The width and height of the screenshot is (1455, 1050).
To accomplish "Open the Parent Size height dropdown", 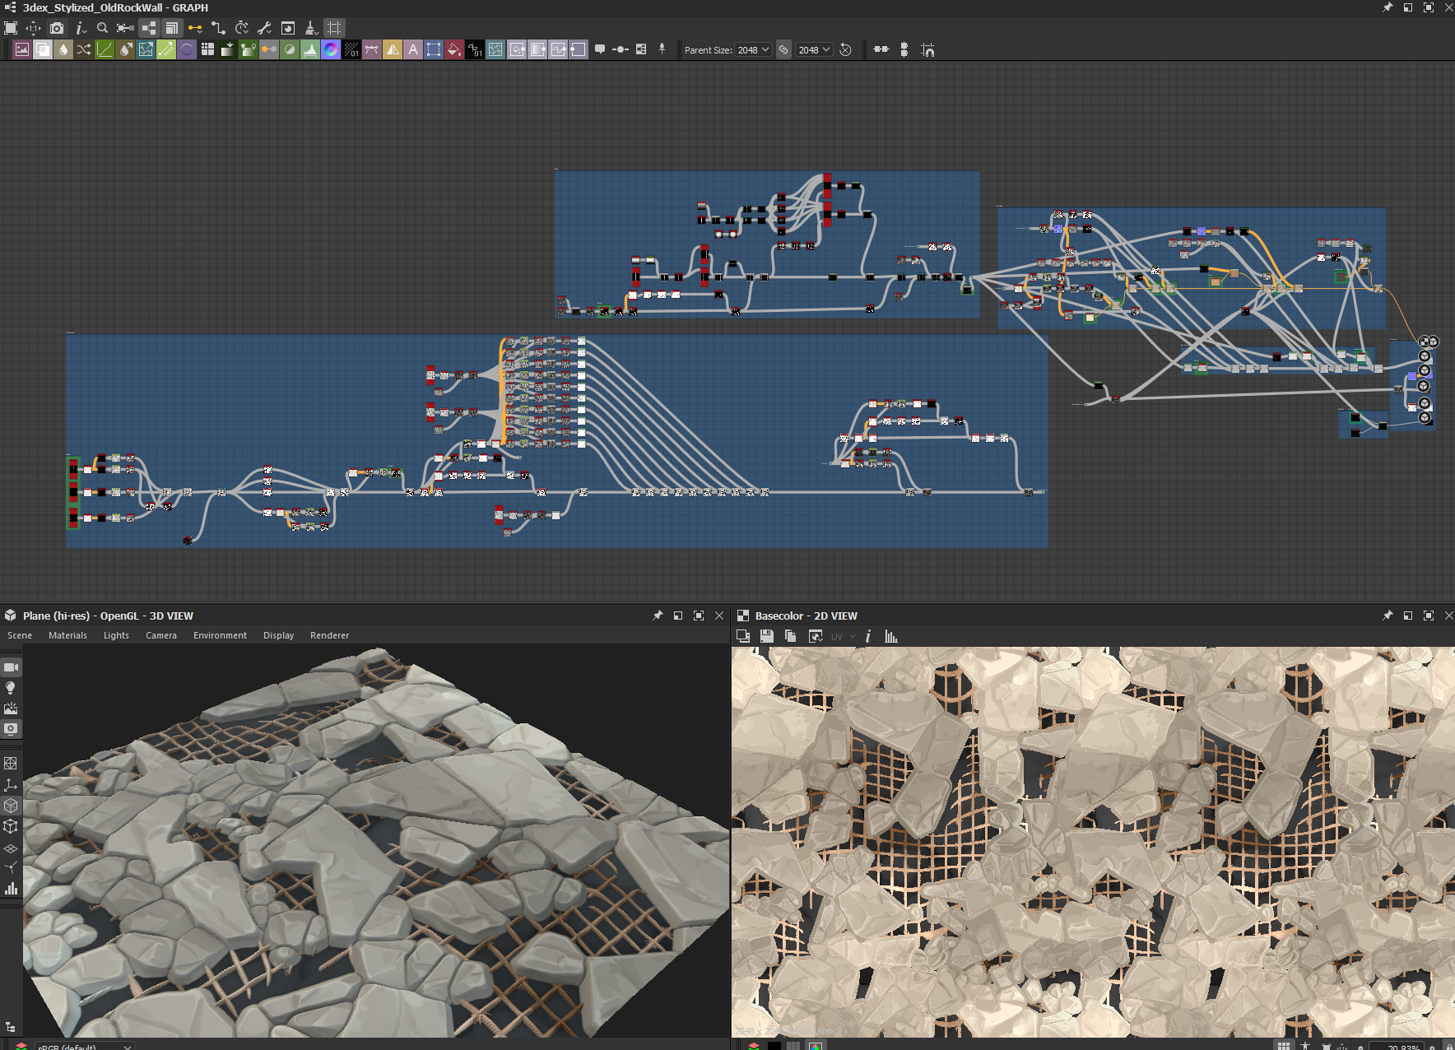I will [814, 50].
